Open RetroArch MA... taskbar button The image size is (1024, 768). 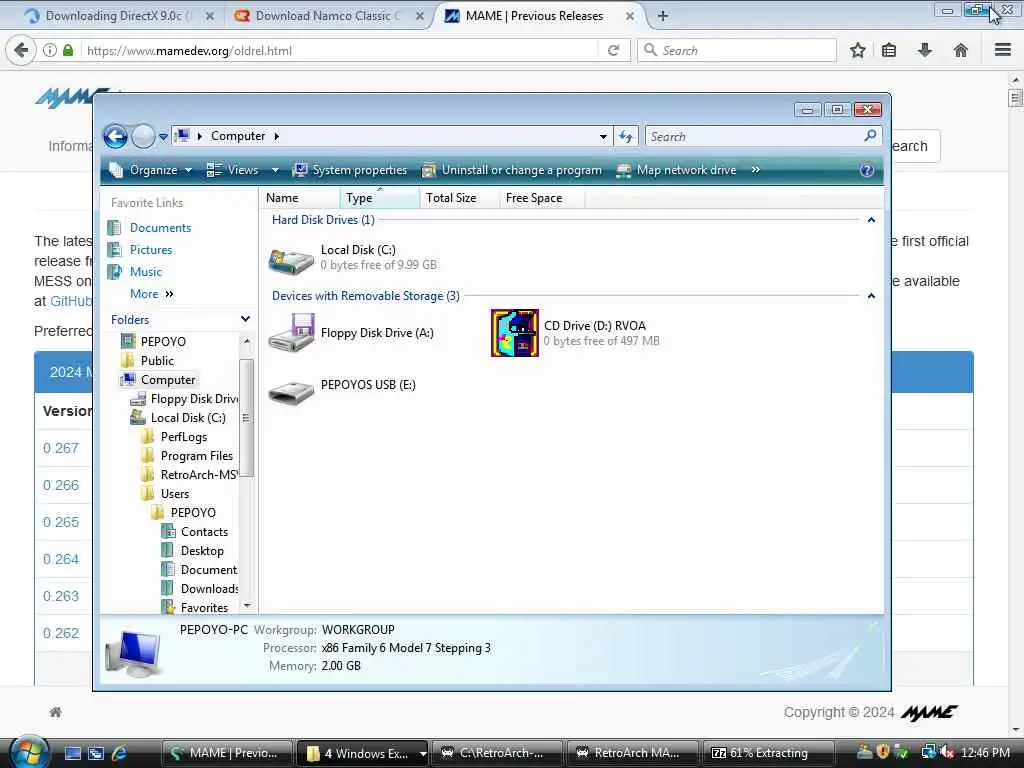pos(631,753)
